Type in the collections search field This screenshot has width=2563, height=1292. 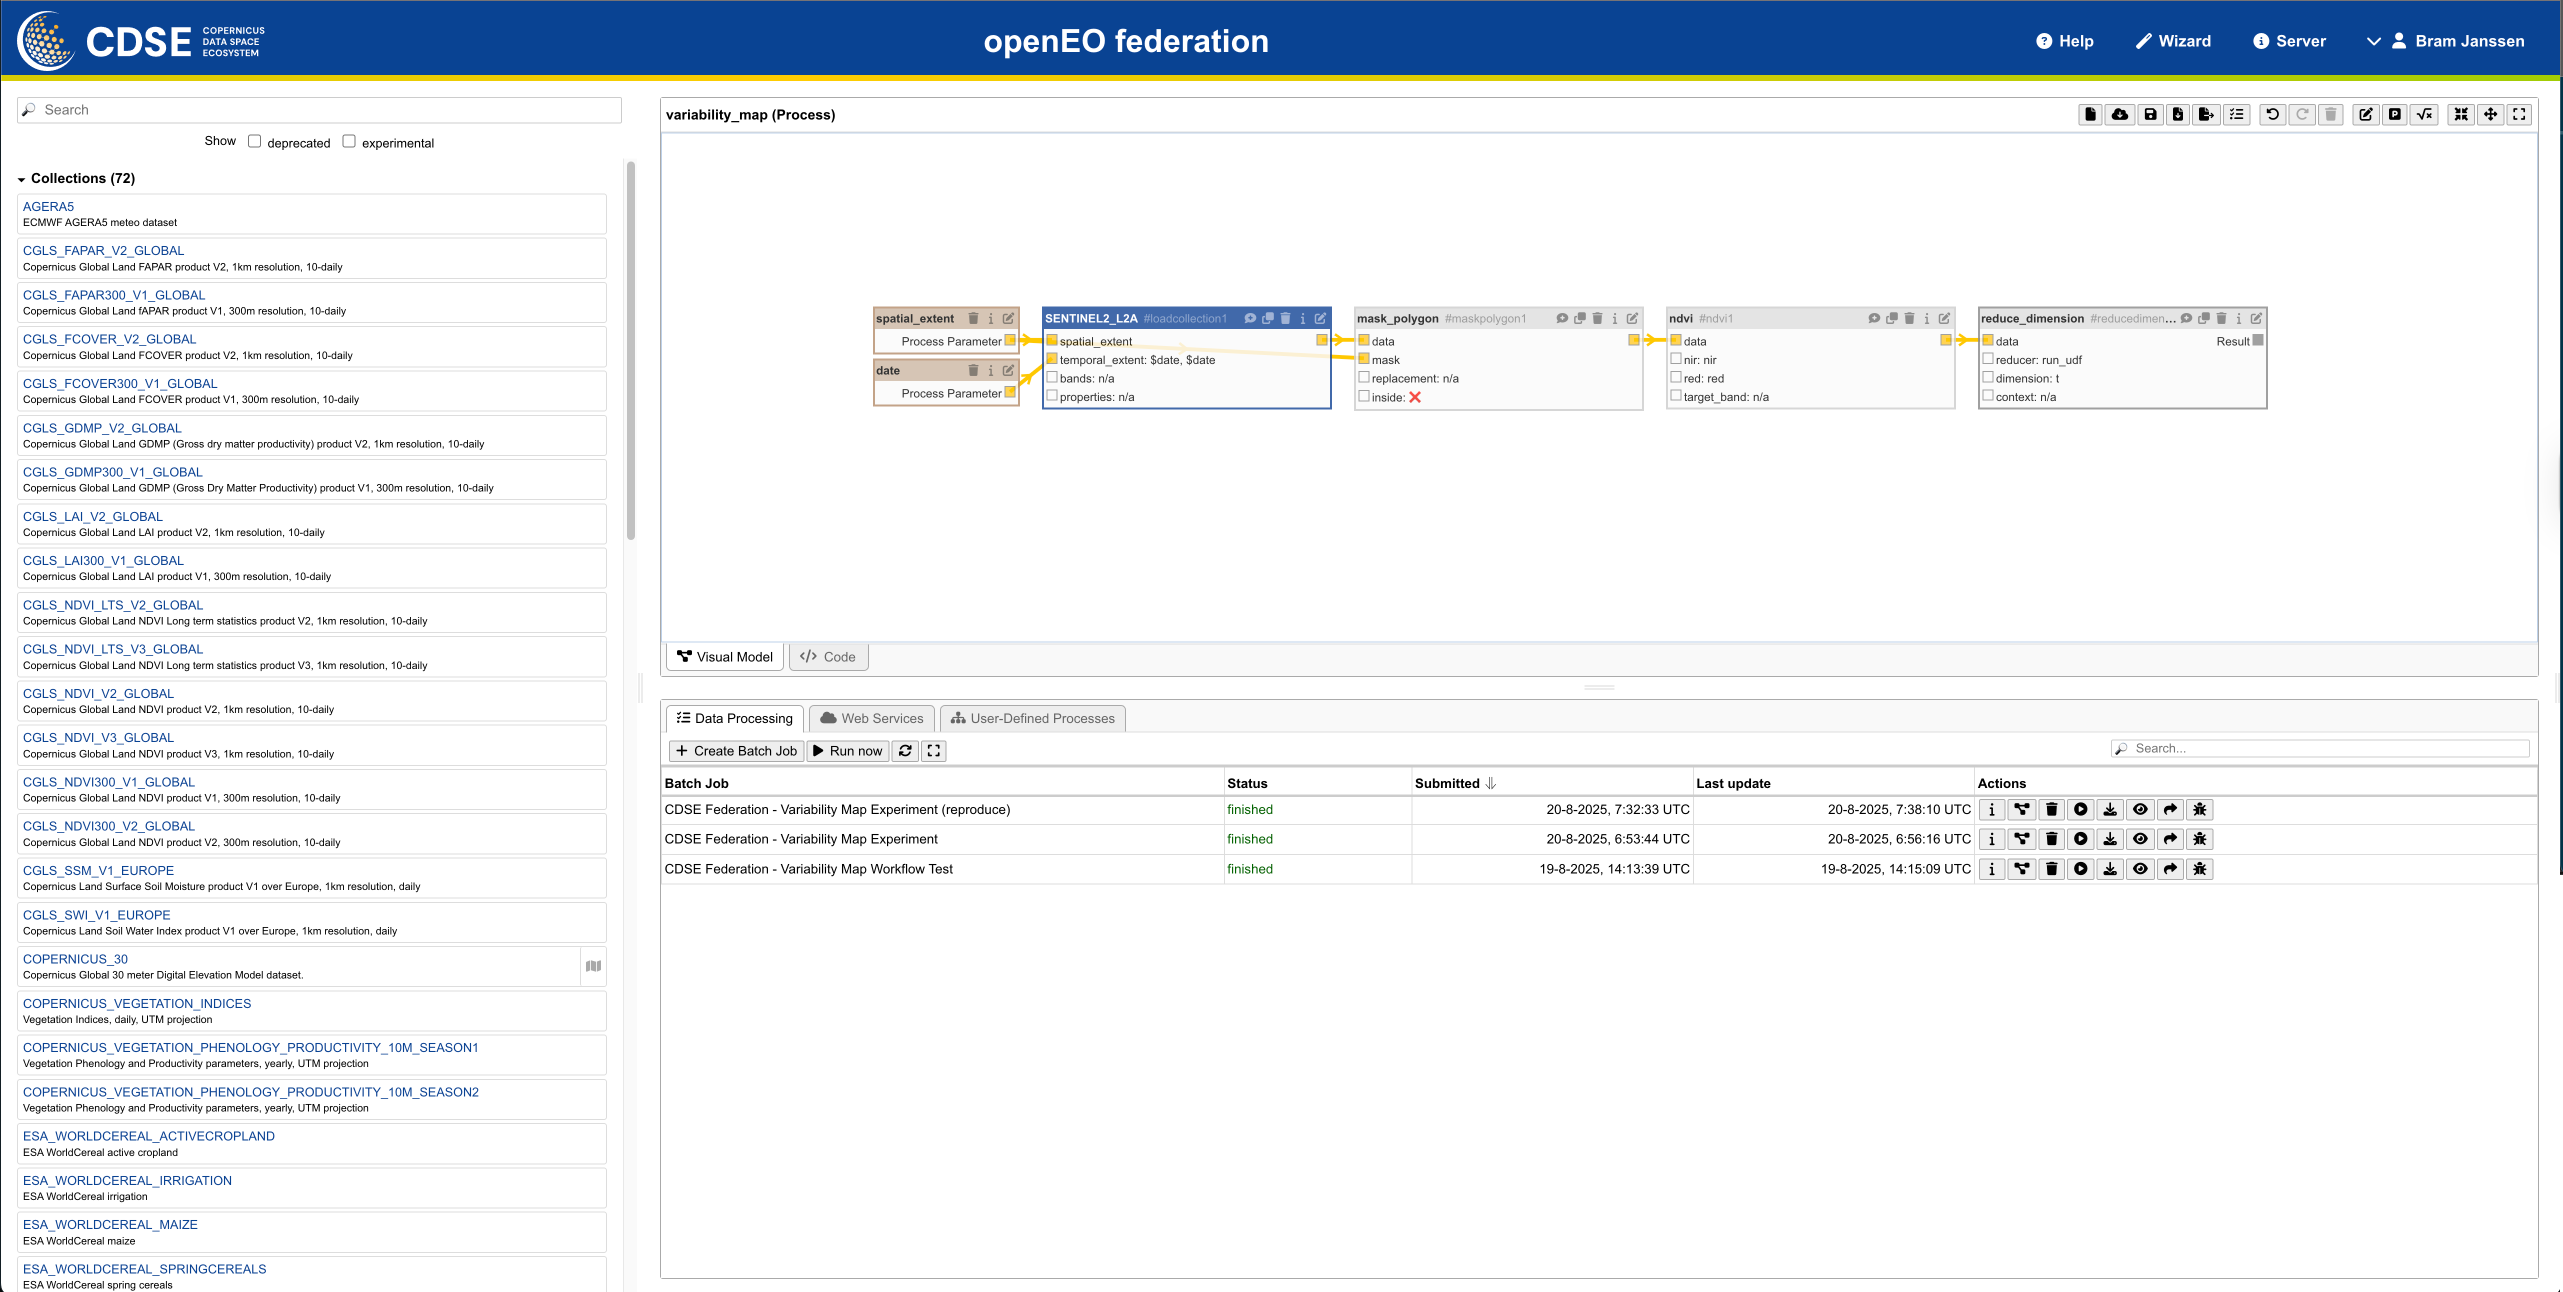[318, 110]
